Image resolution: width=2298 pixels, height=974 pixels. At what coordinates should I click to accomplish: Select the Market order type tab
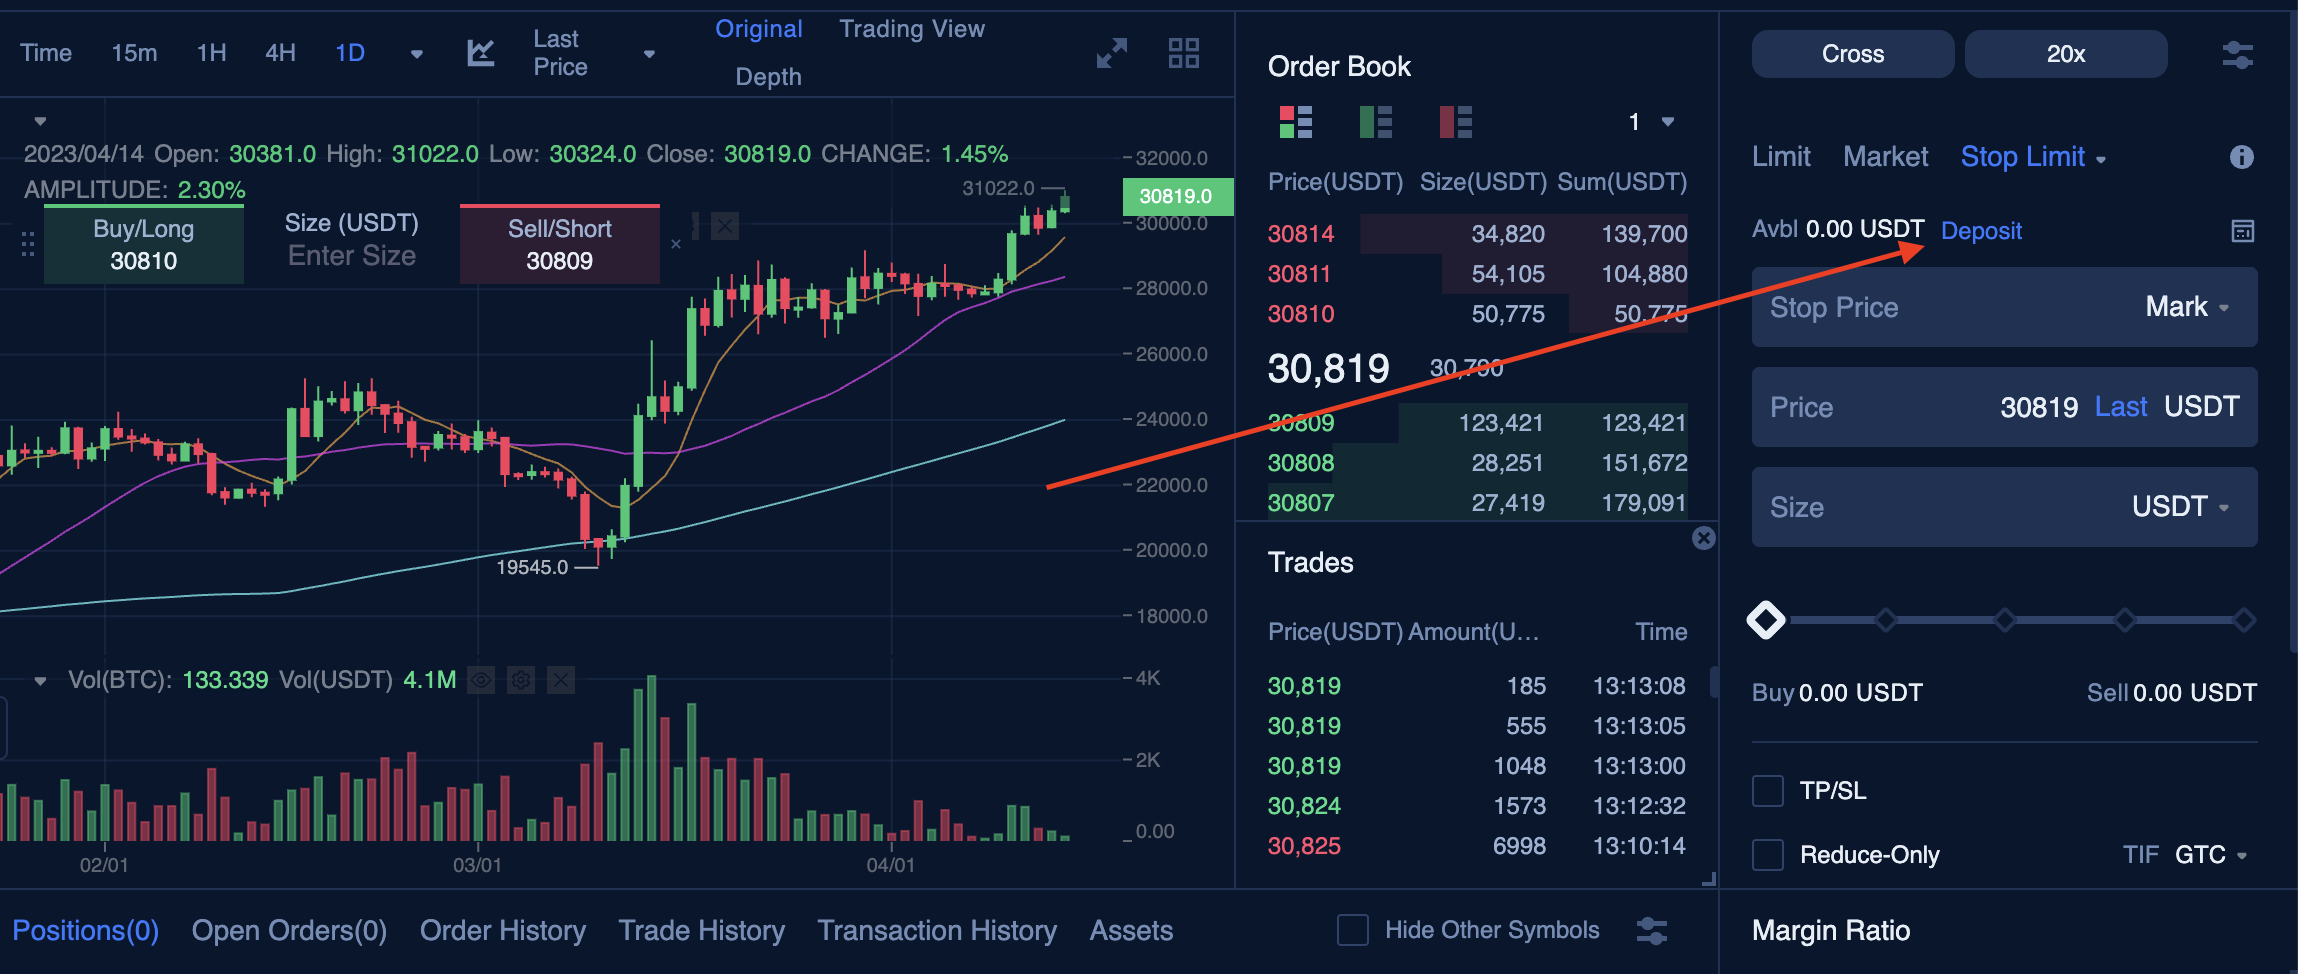[1885, 157]
